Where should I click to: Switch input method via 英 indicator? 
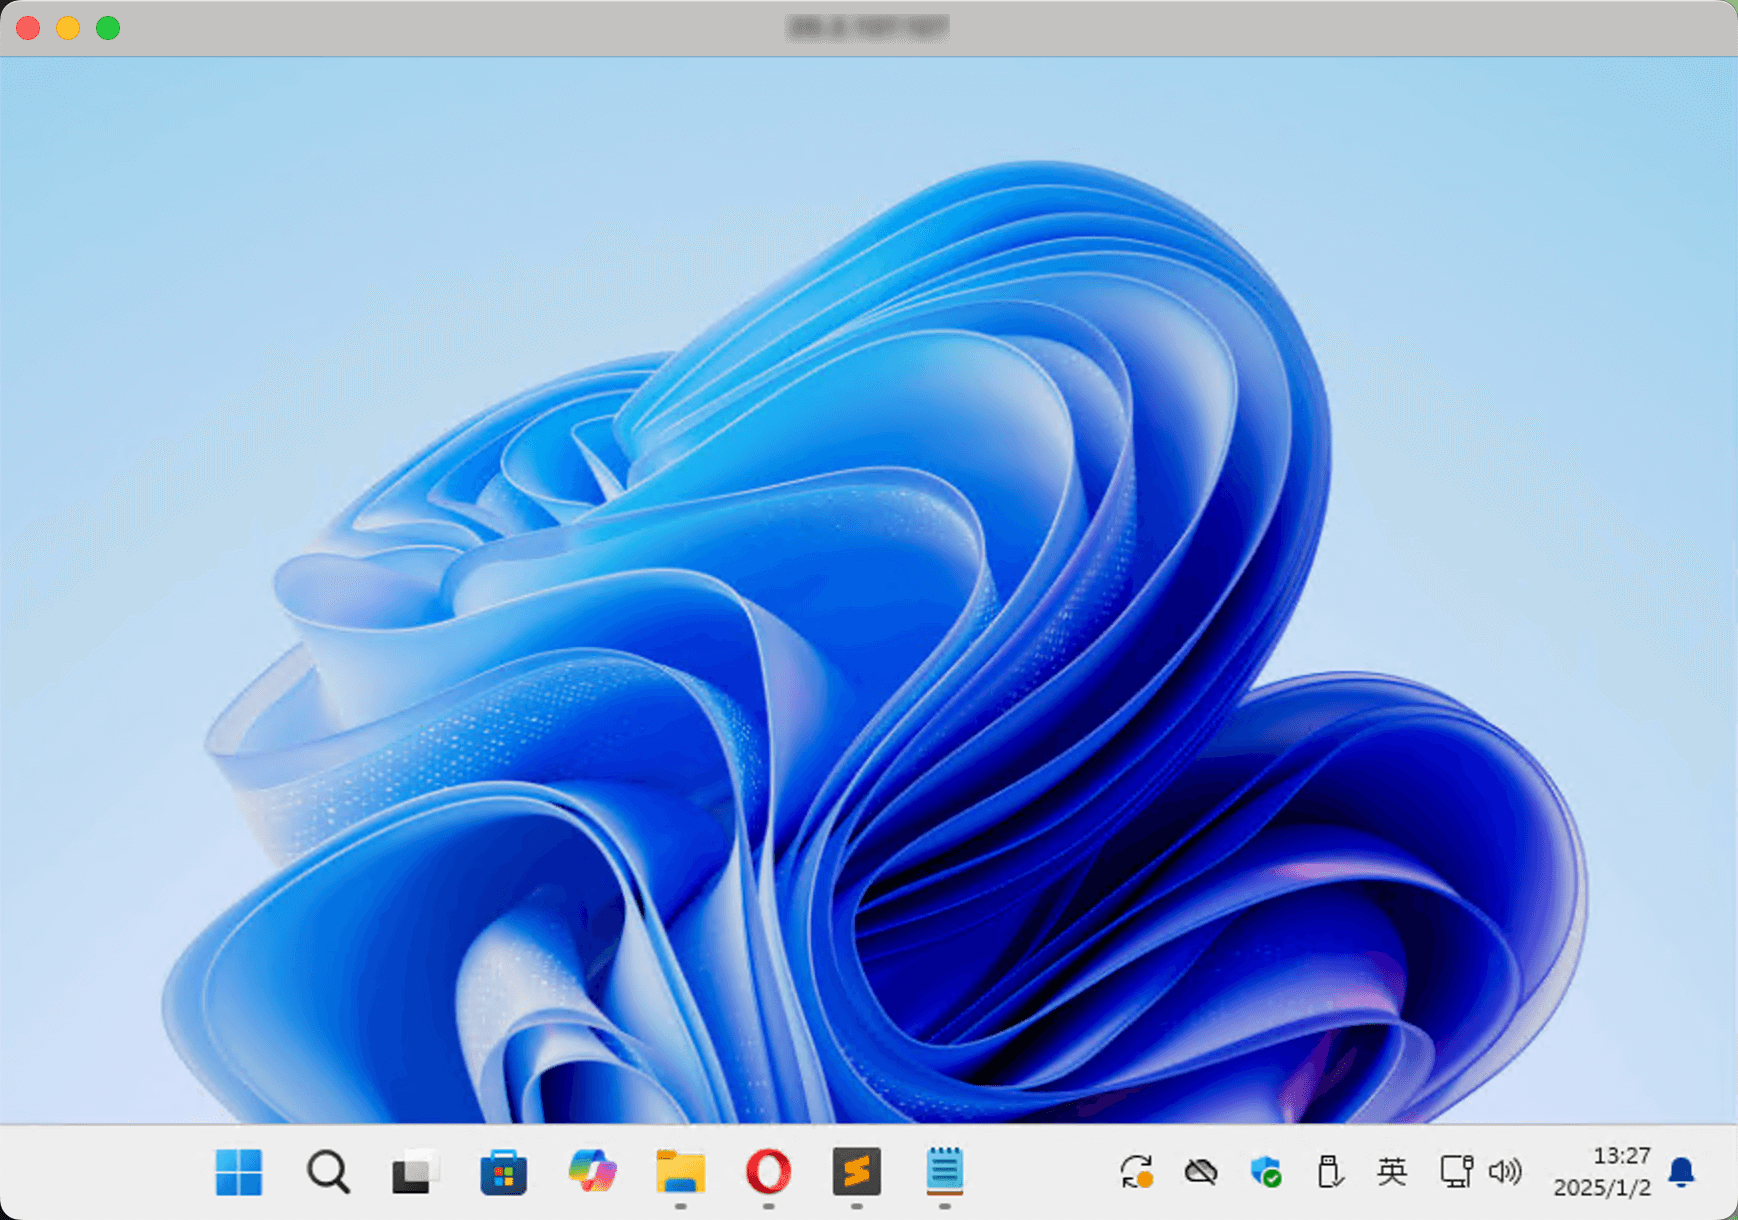[x=1392, y=1171]
